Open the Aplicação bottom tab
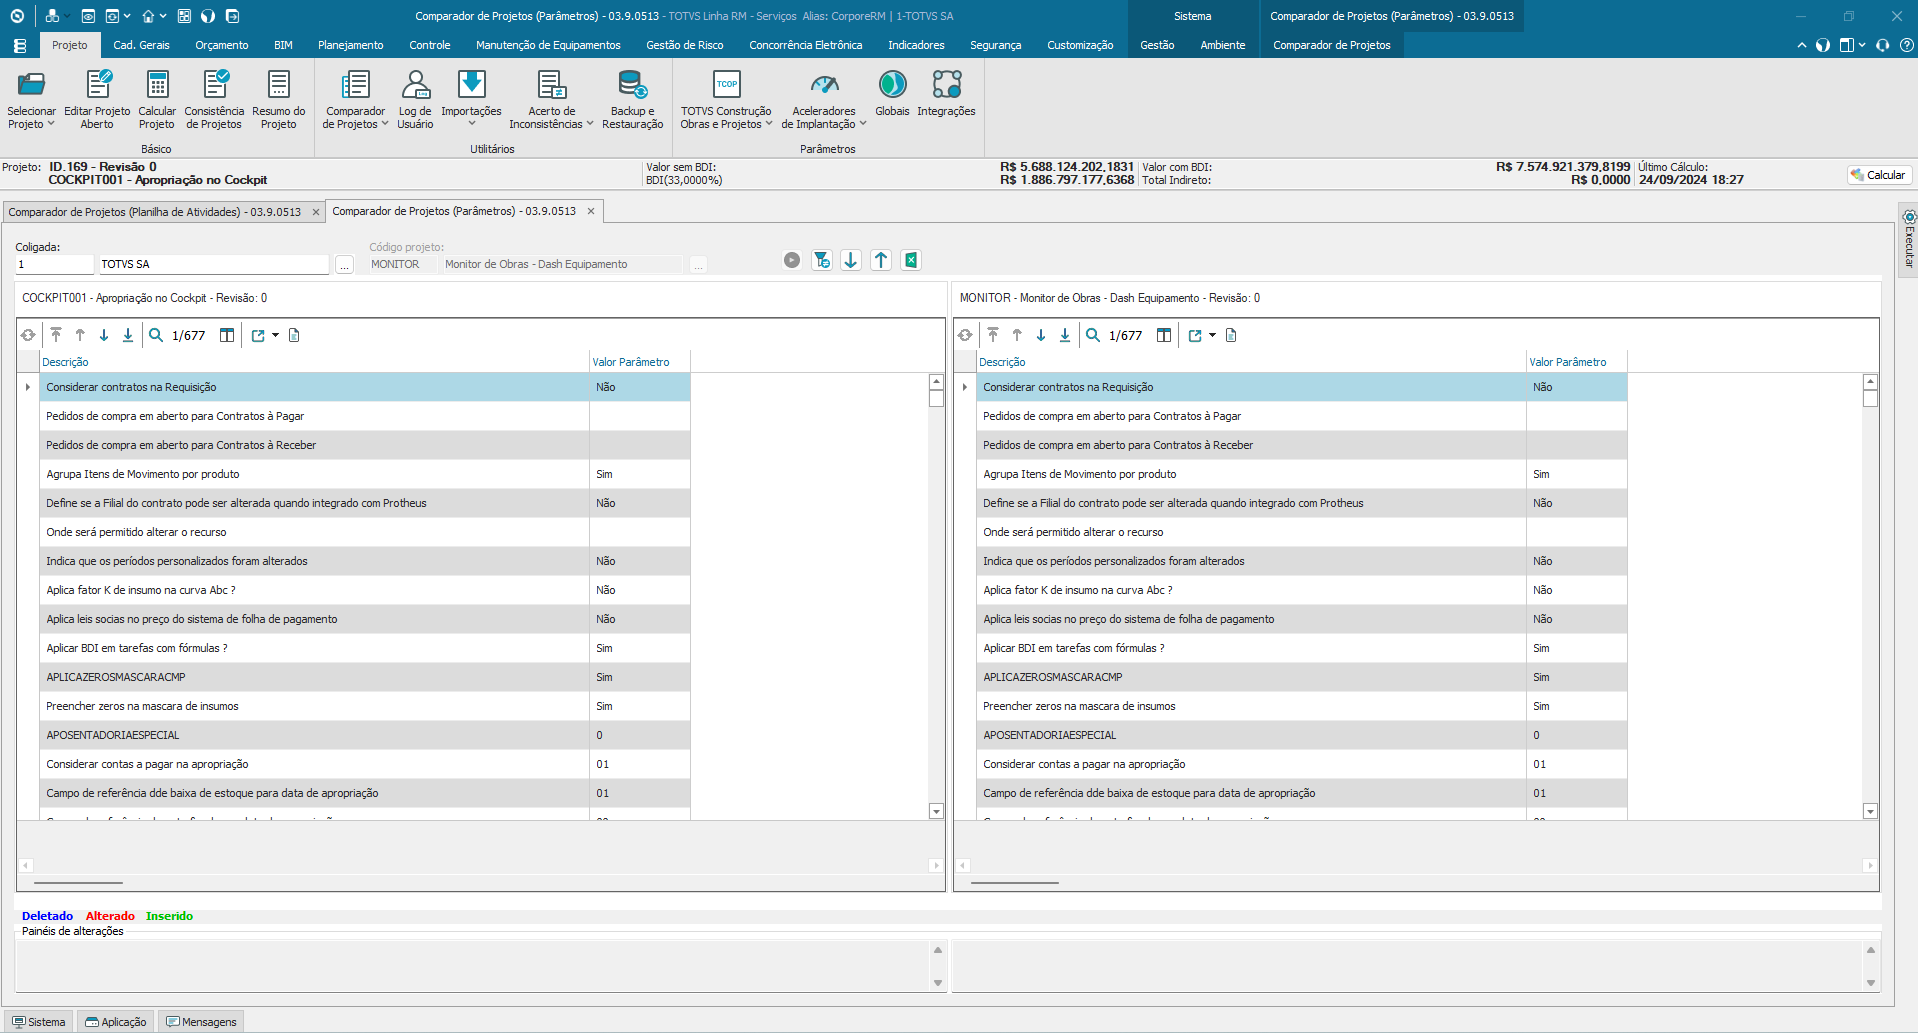The image size is (1918, 1033). (116, 1022)
